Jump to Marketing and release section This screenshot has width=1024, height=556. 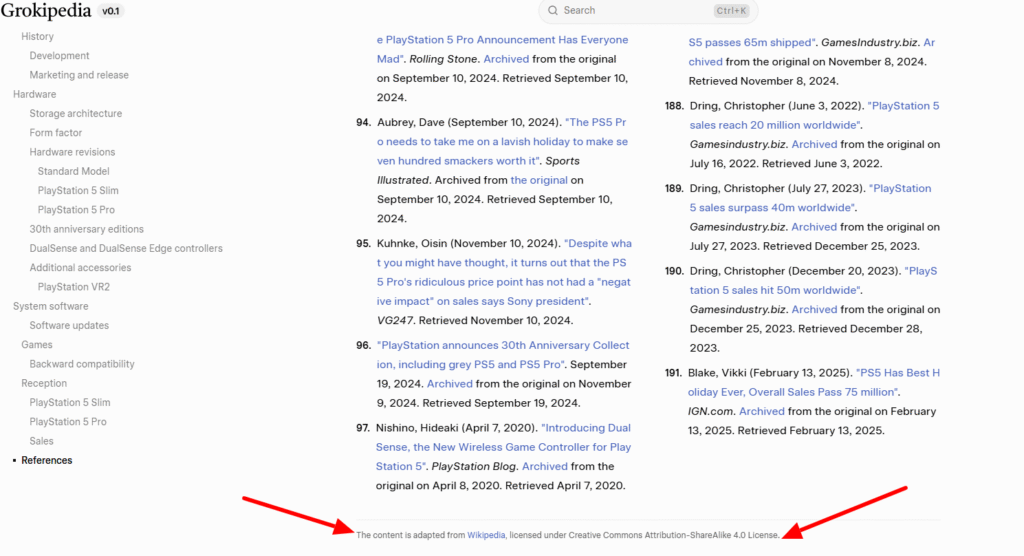(x=78, y=75)
